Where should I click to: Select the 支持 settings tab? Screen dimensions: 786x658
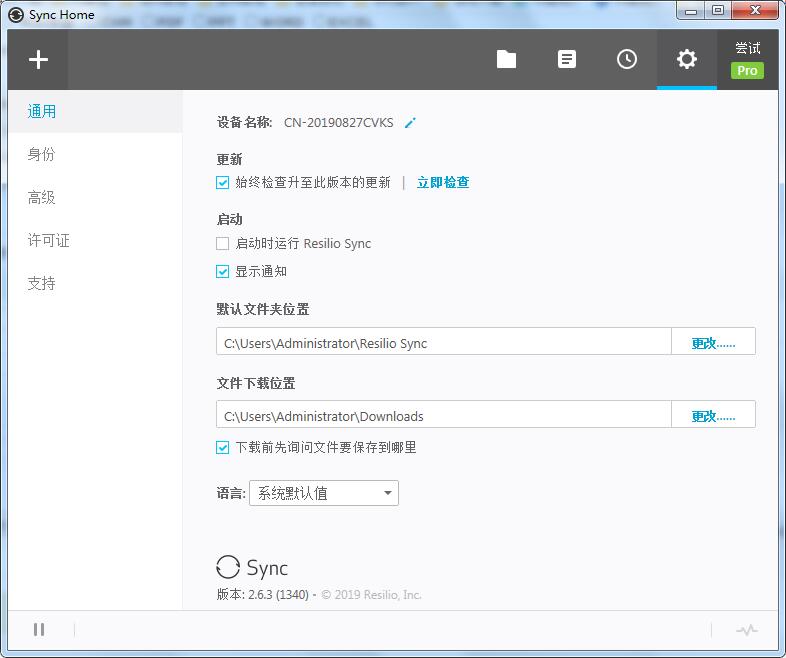(95, 284)
